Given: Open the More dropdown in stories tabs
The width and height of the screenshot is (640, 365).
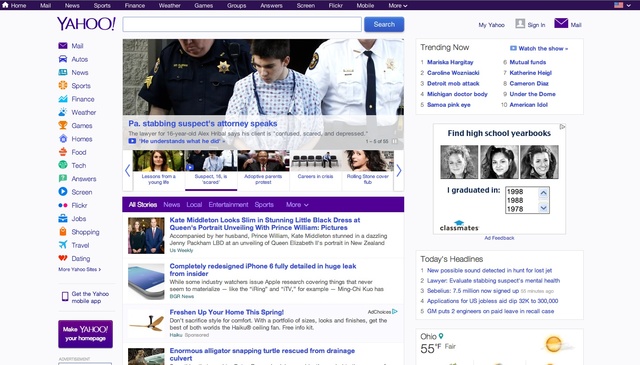Looking at the screenshot, I should [297, 205].
